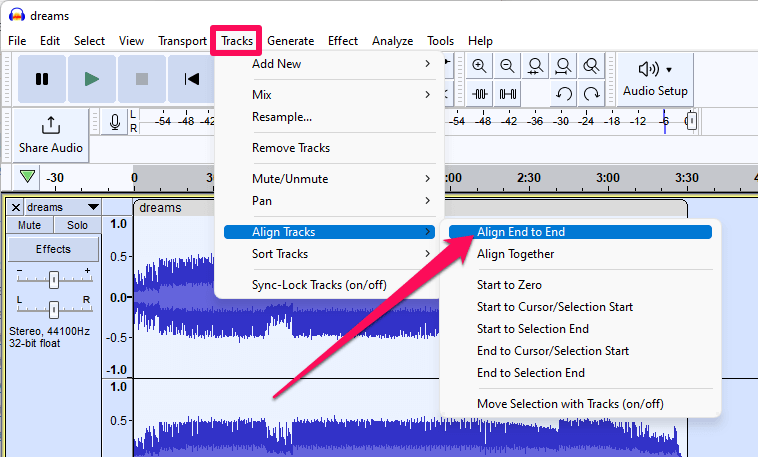Click the green playhead triangle in timeline

click(x=28, y=177)
